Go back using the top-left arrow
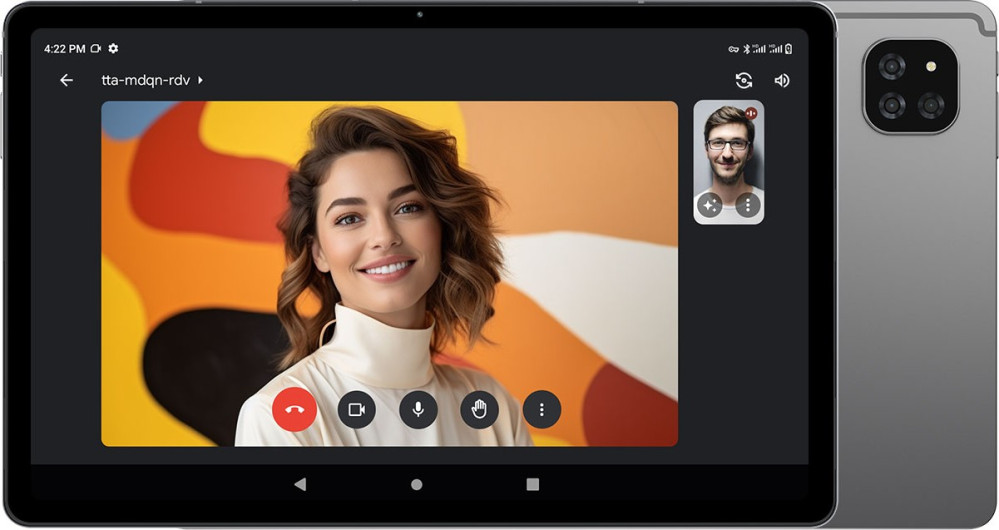The width and height of the screenshot is (999, 530). point(66,81)
